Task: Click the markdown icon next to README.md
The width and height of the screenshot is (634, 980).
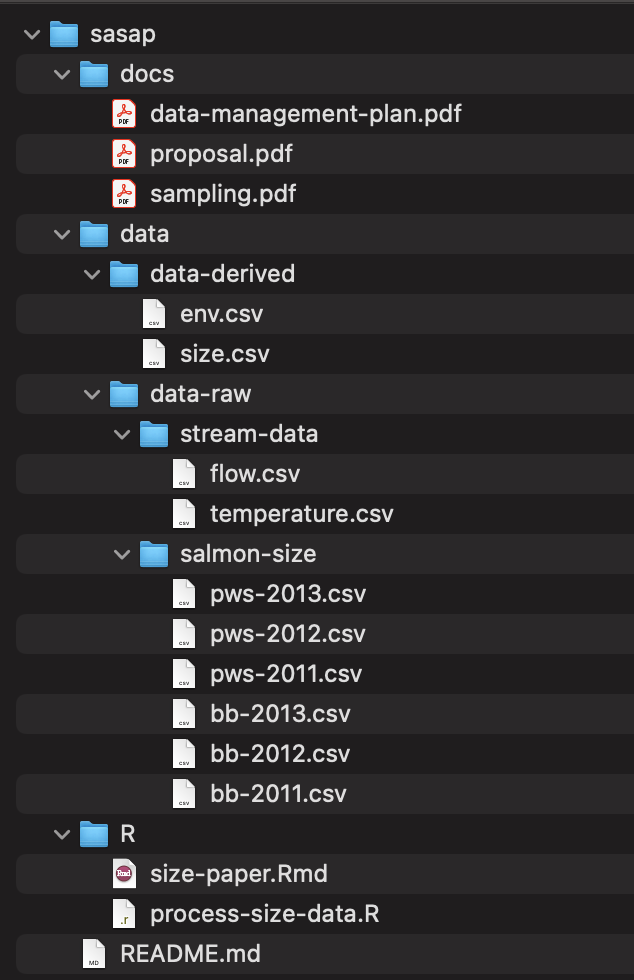Action: (x=94, y=954)
